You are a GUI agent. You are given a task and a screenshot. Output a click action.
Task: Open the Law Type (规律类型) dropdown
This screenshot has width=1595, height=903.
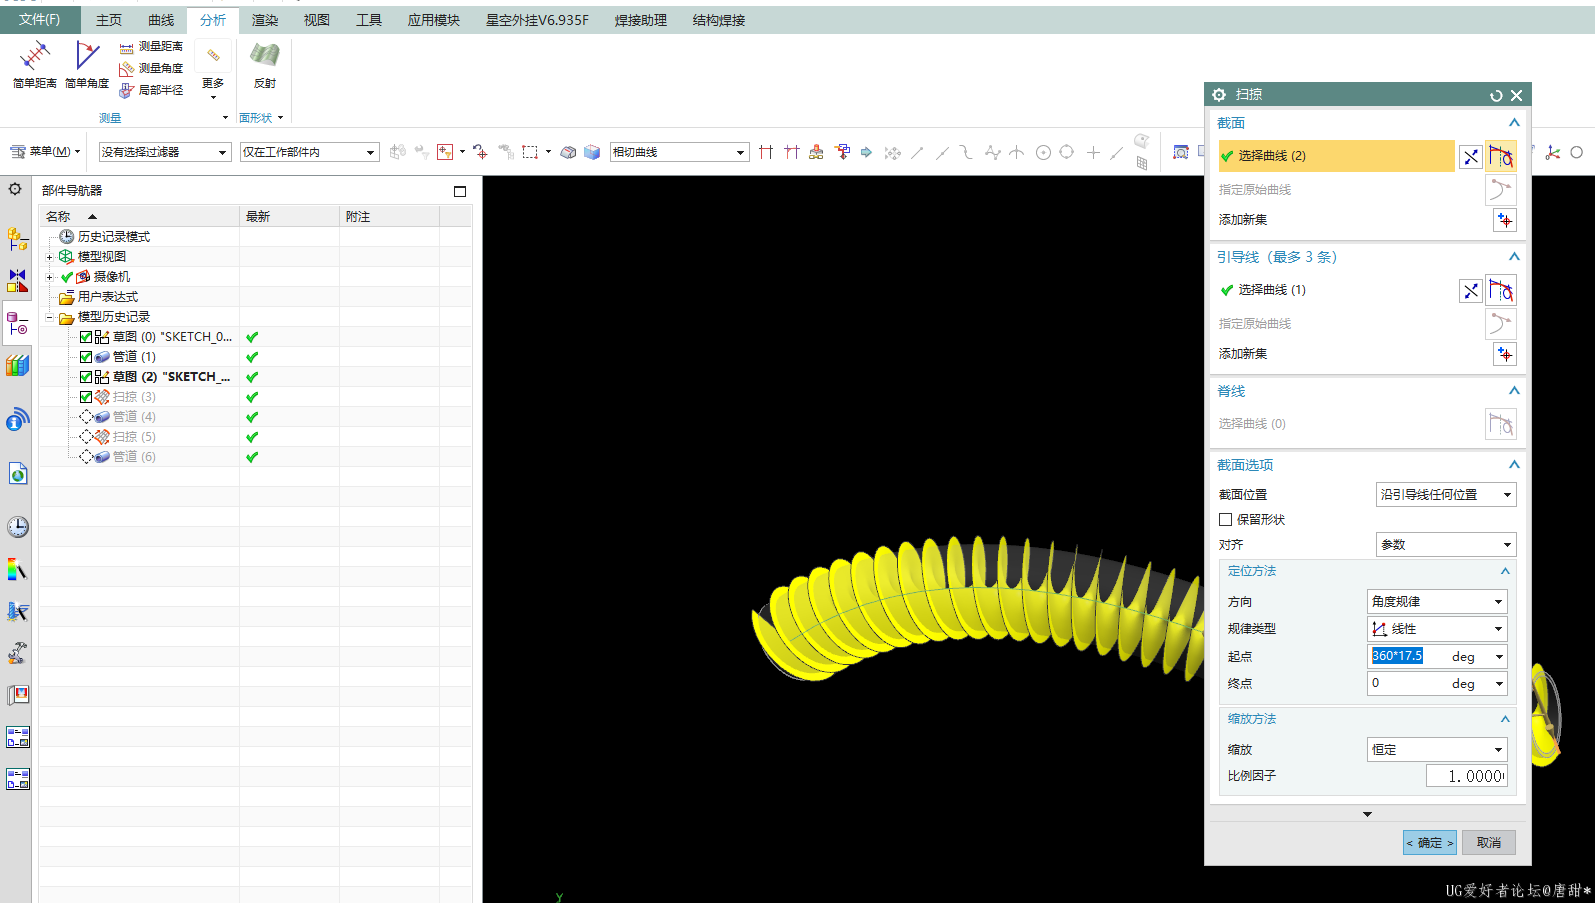point(1437,629)
